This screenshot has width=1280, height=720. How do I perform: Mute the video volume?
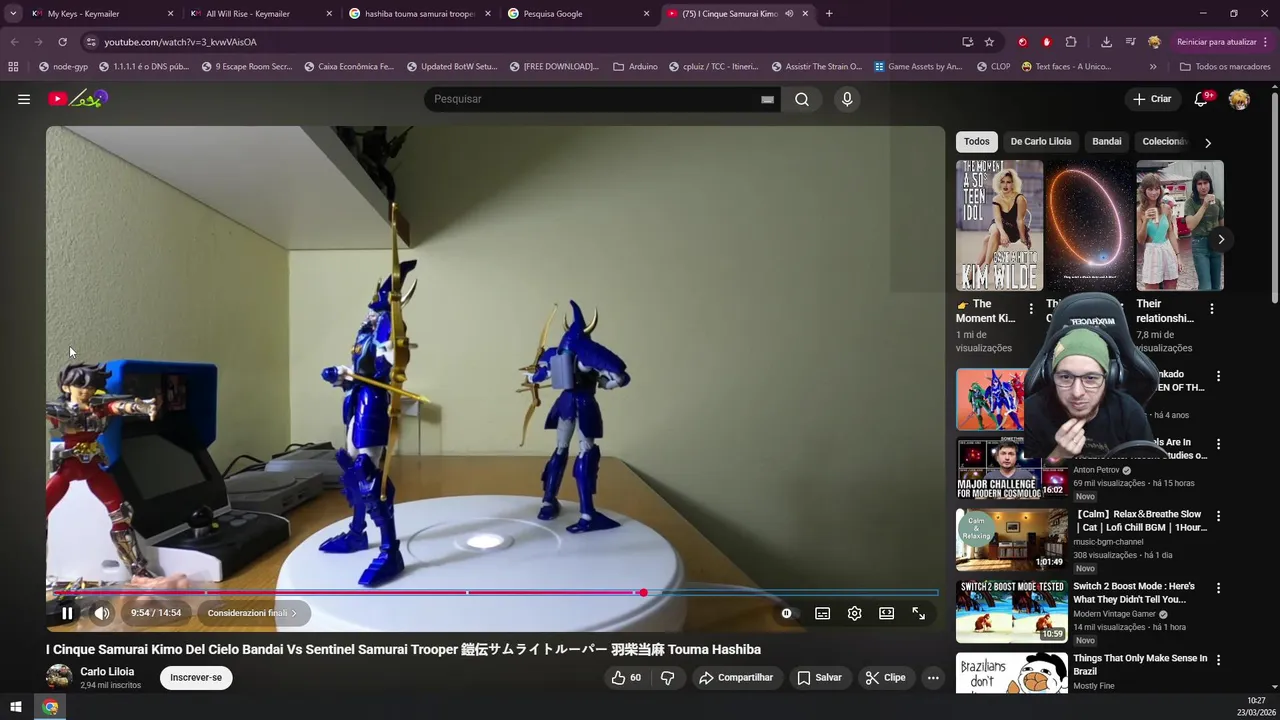(102, 613)
